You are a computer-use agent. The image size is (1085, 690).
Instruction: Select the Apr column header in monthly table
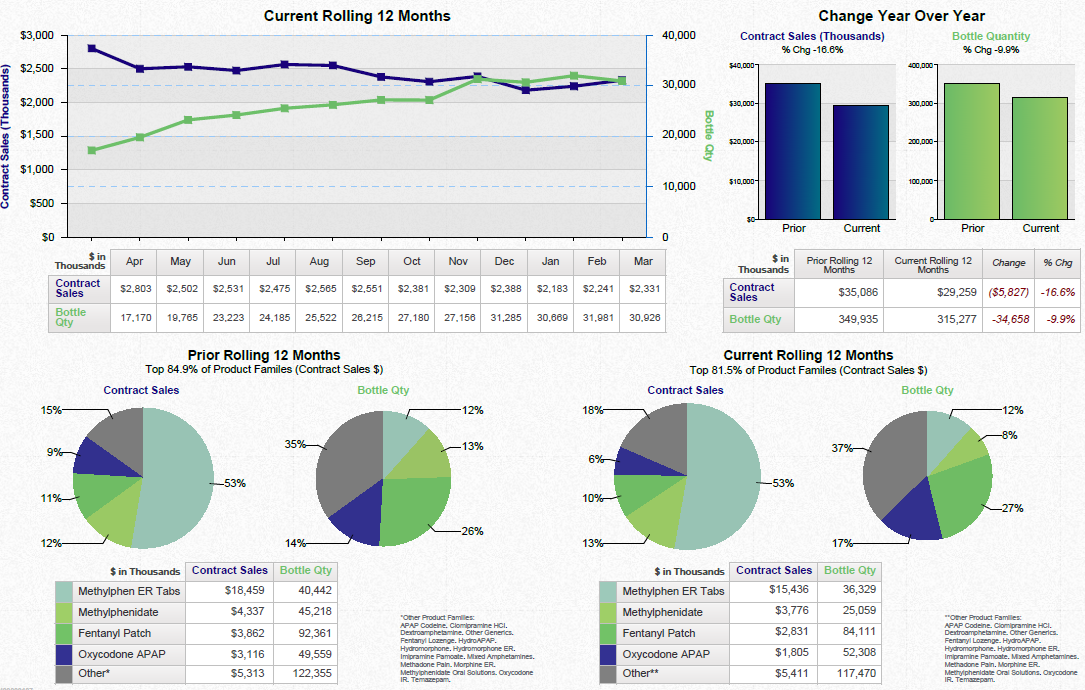(134, 262)
